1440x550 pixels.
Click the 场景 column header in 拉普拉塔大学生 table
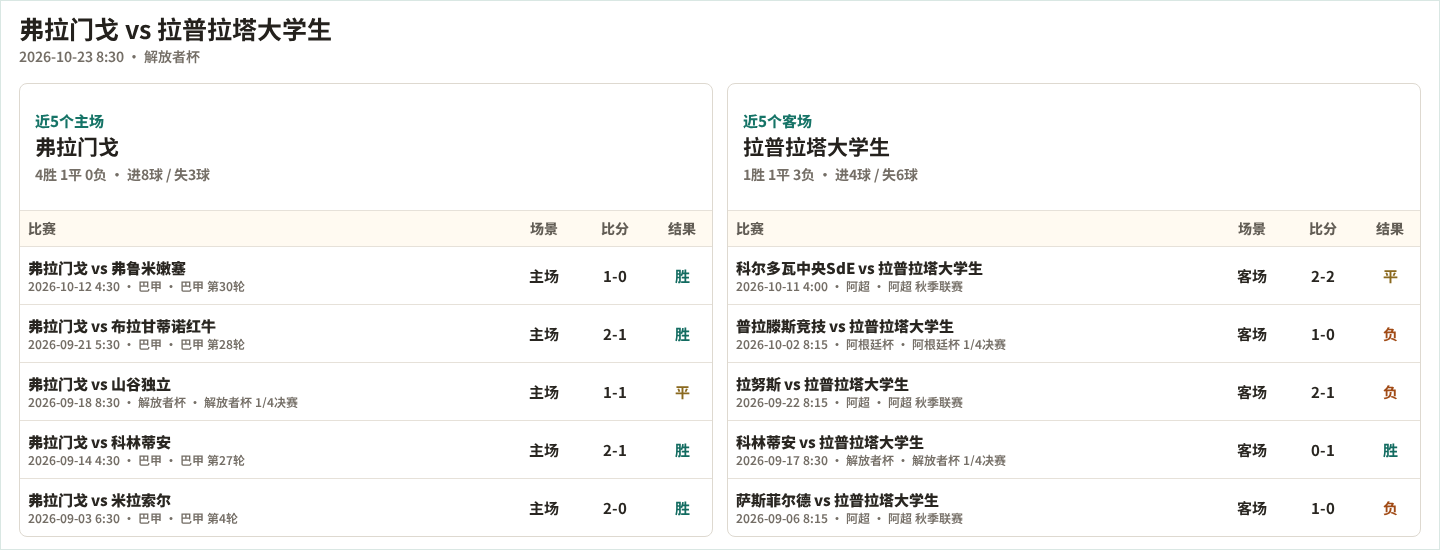(x=1252, y=229)
